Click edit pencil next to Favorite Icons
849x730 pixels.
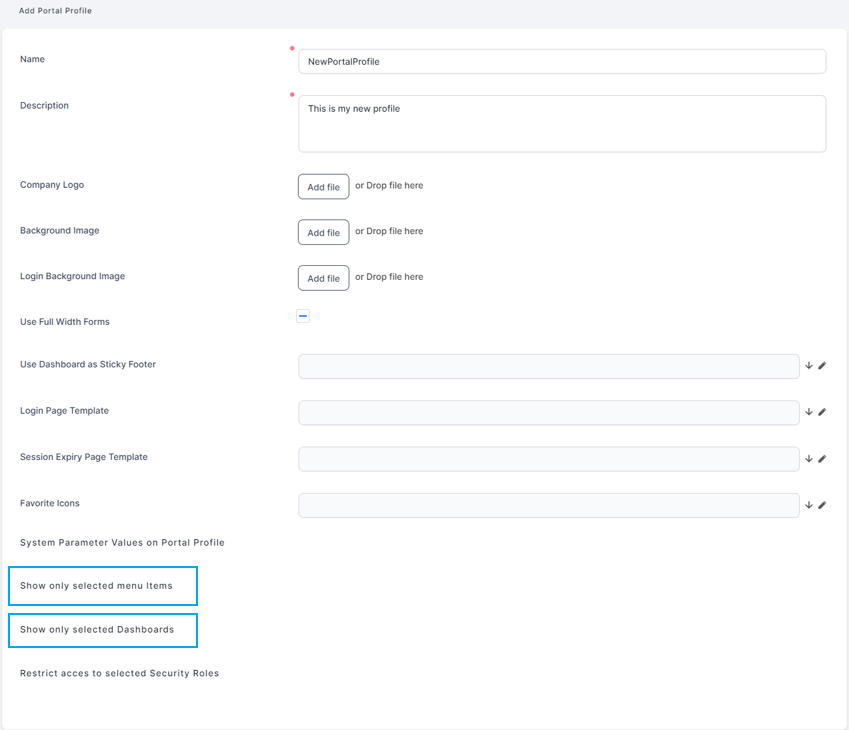coord(822,505)
